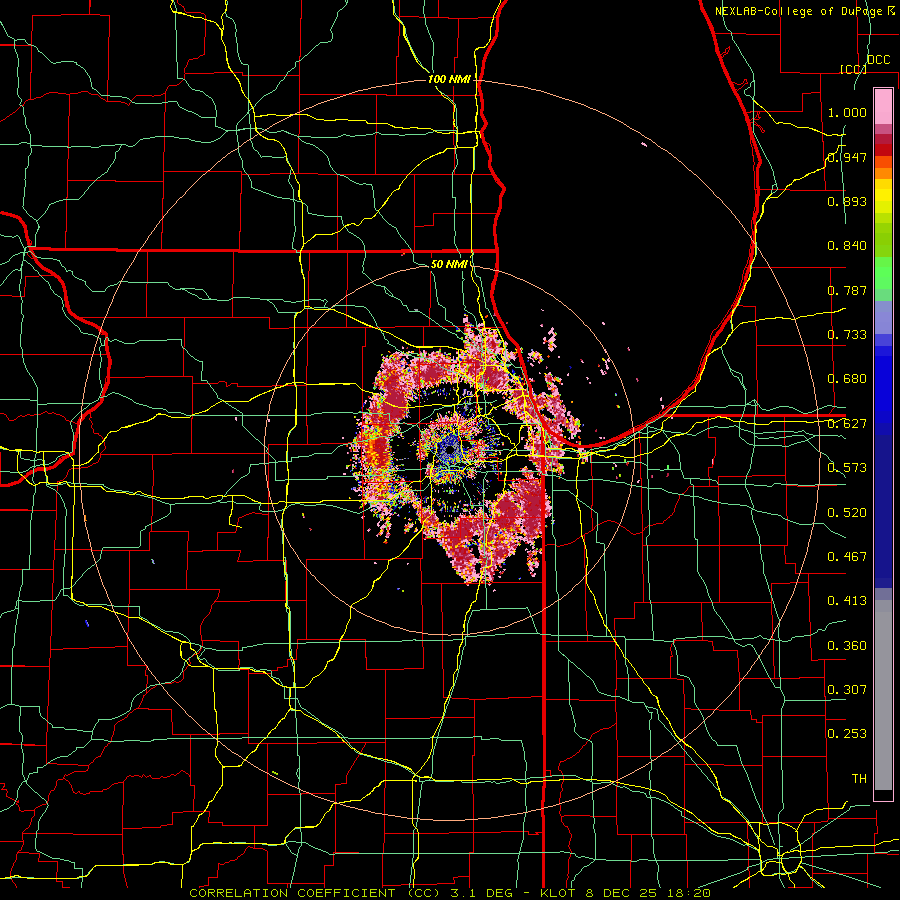Click the 0.253 color scale label
The height and width of the screenshot is (900, 900).
[x=847, y=734]
